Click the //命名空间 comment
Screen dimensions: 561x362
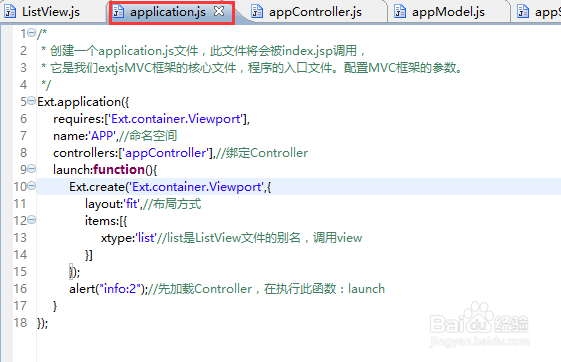(x=148, y=136)
